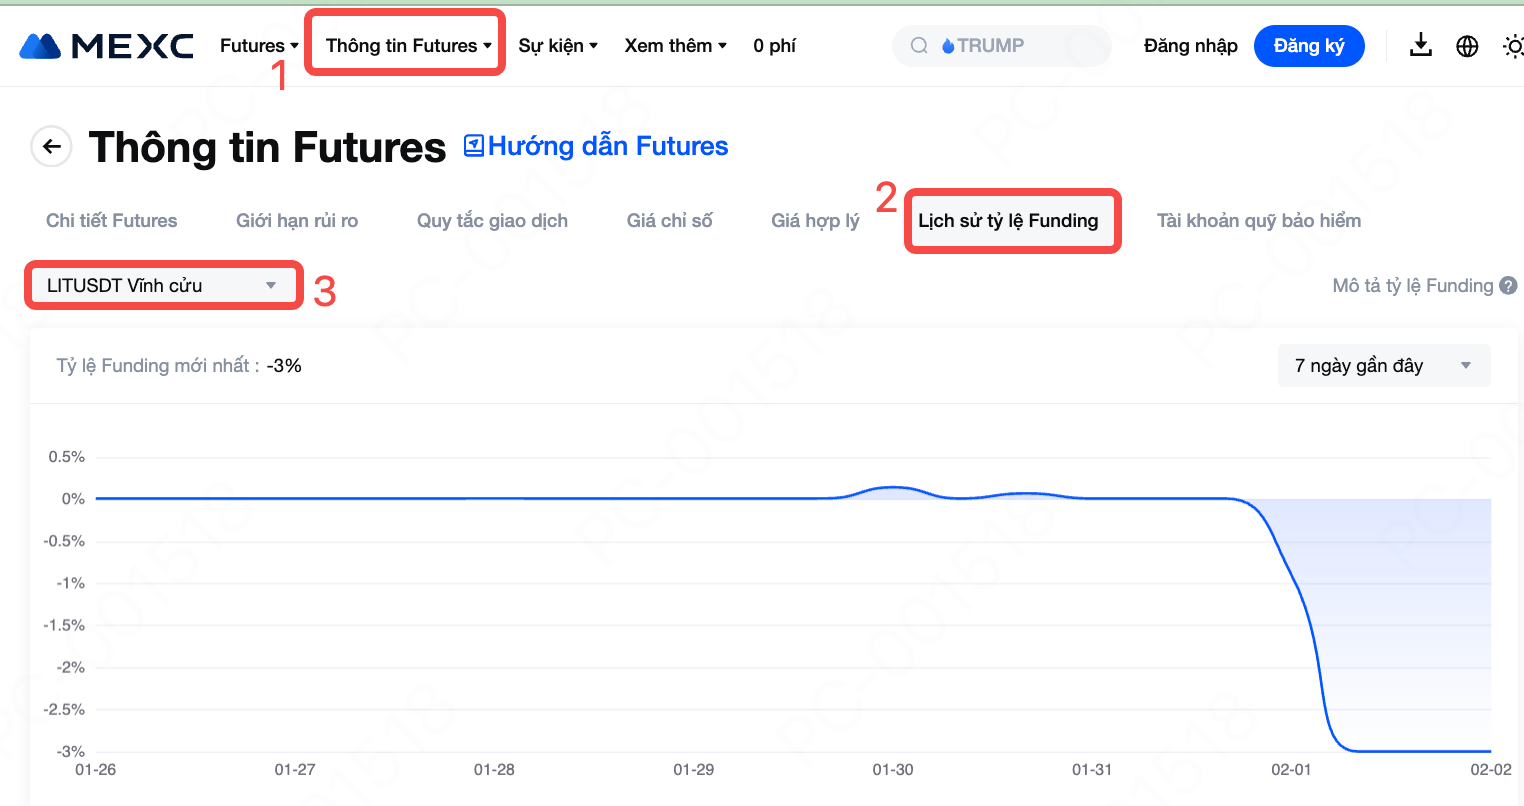Open the Hướng dẫn Futures guide link

click(596, 147)
